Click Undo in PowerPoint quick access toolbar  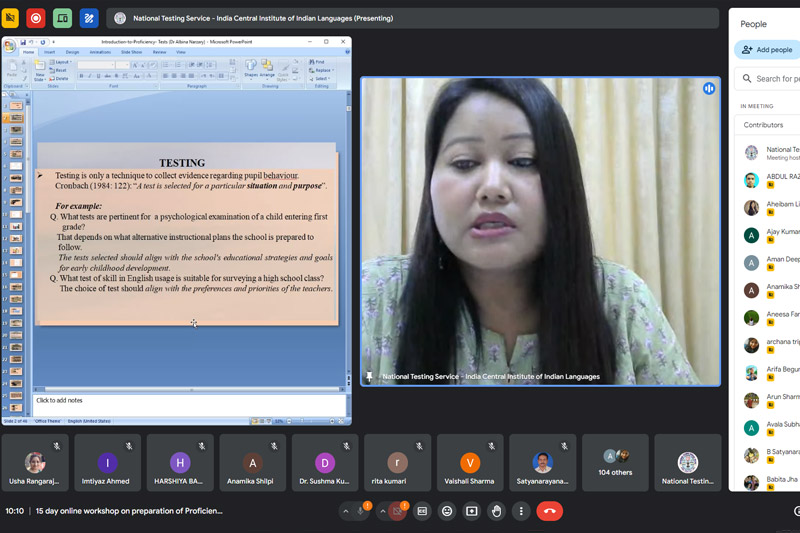[x=31, y=42]
